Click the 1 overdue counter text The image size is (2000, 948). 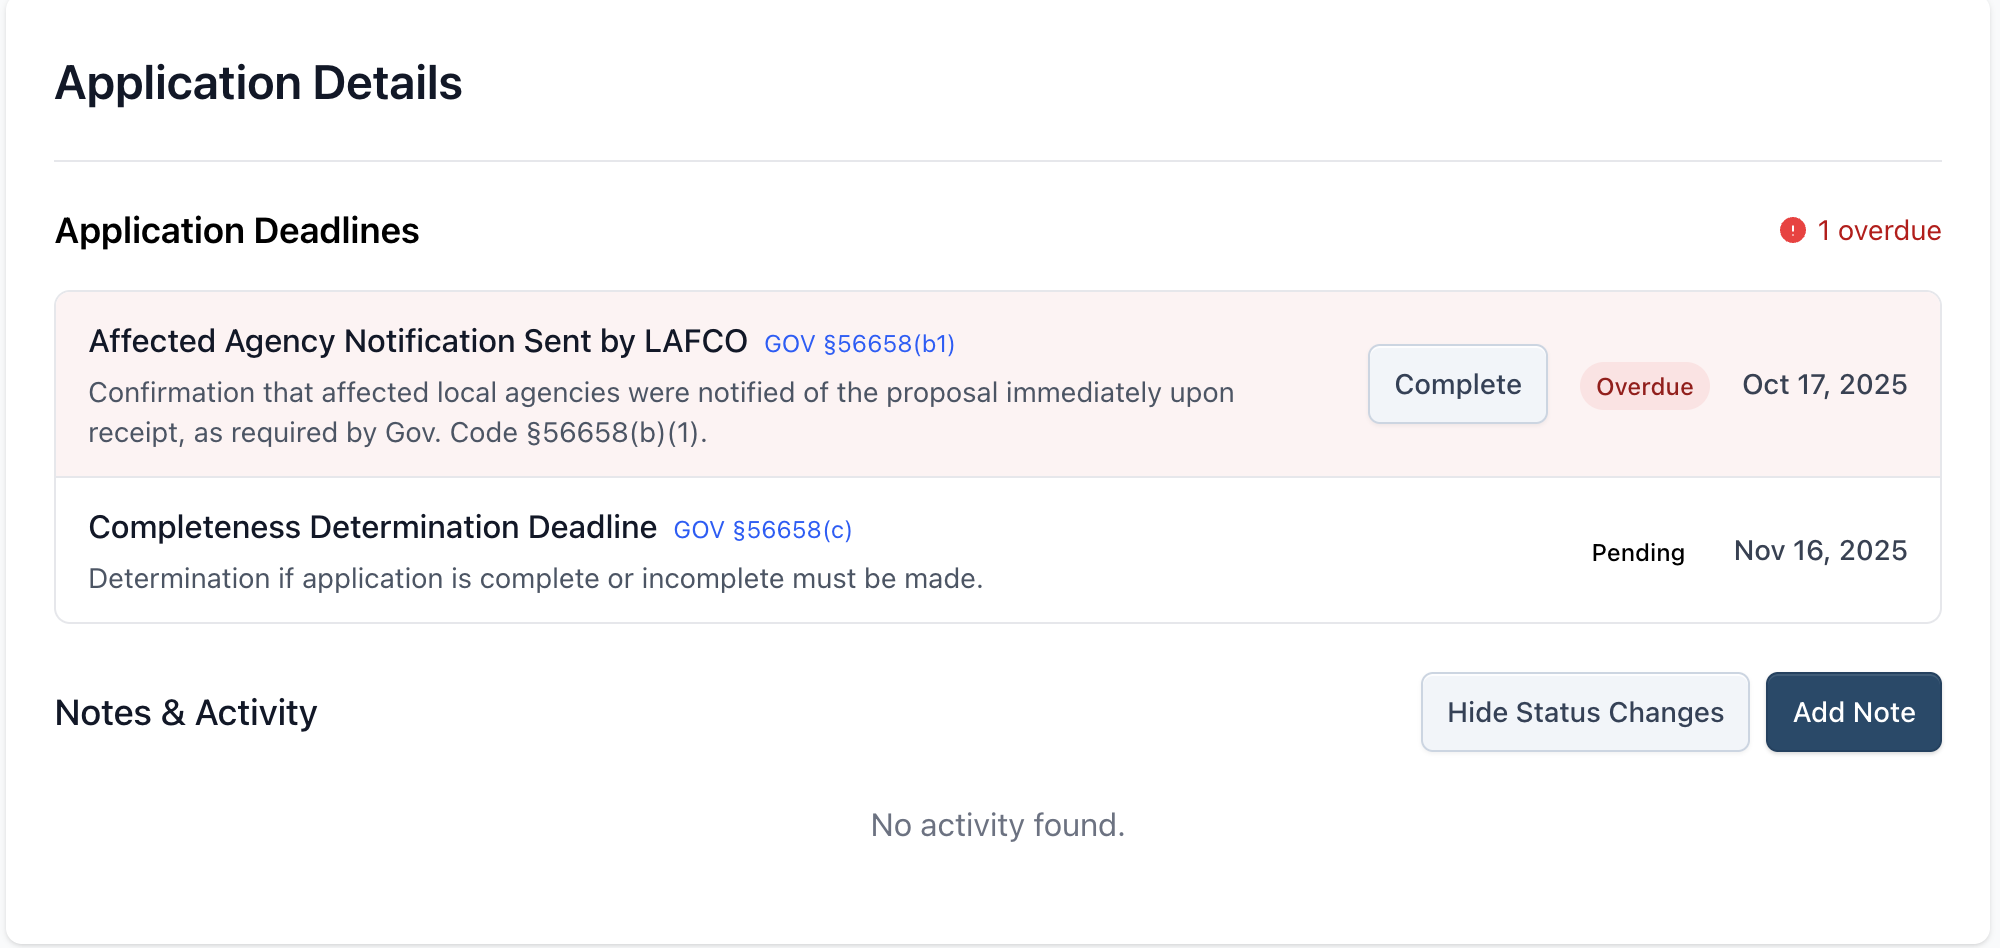tap(1879, 230)
